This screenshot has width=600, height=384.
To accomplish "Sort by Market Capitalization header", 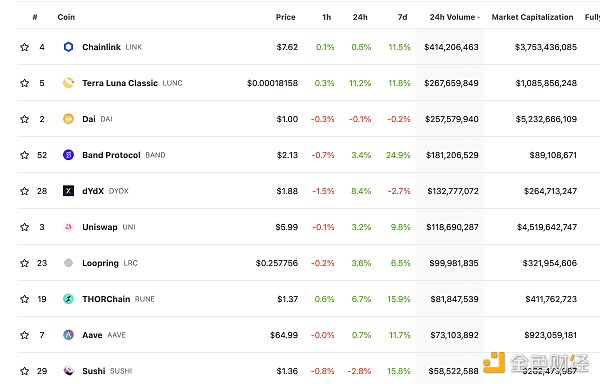I will pos(532,17).
